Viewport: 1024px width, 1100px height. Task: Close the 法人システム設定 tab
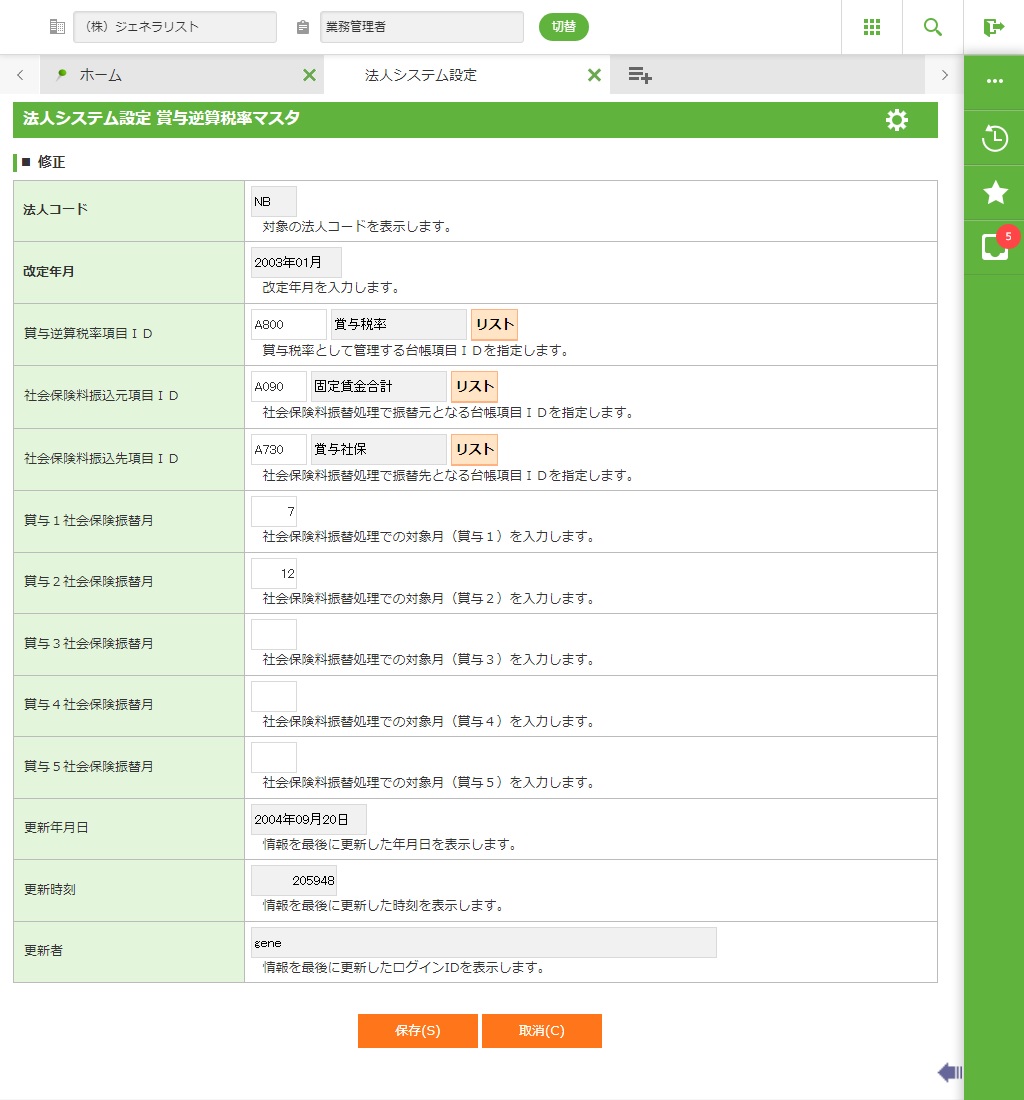tap(594, 75)
